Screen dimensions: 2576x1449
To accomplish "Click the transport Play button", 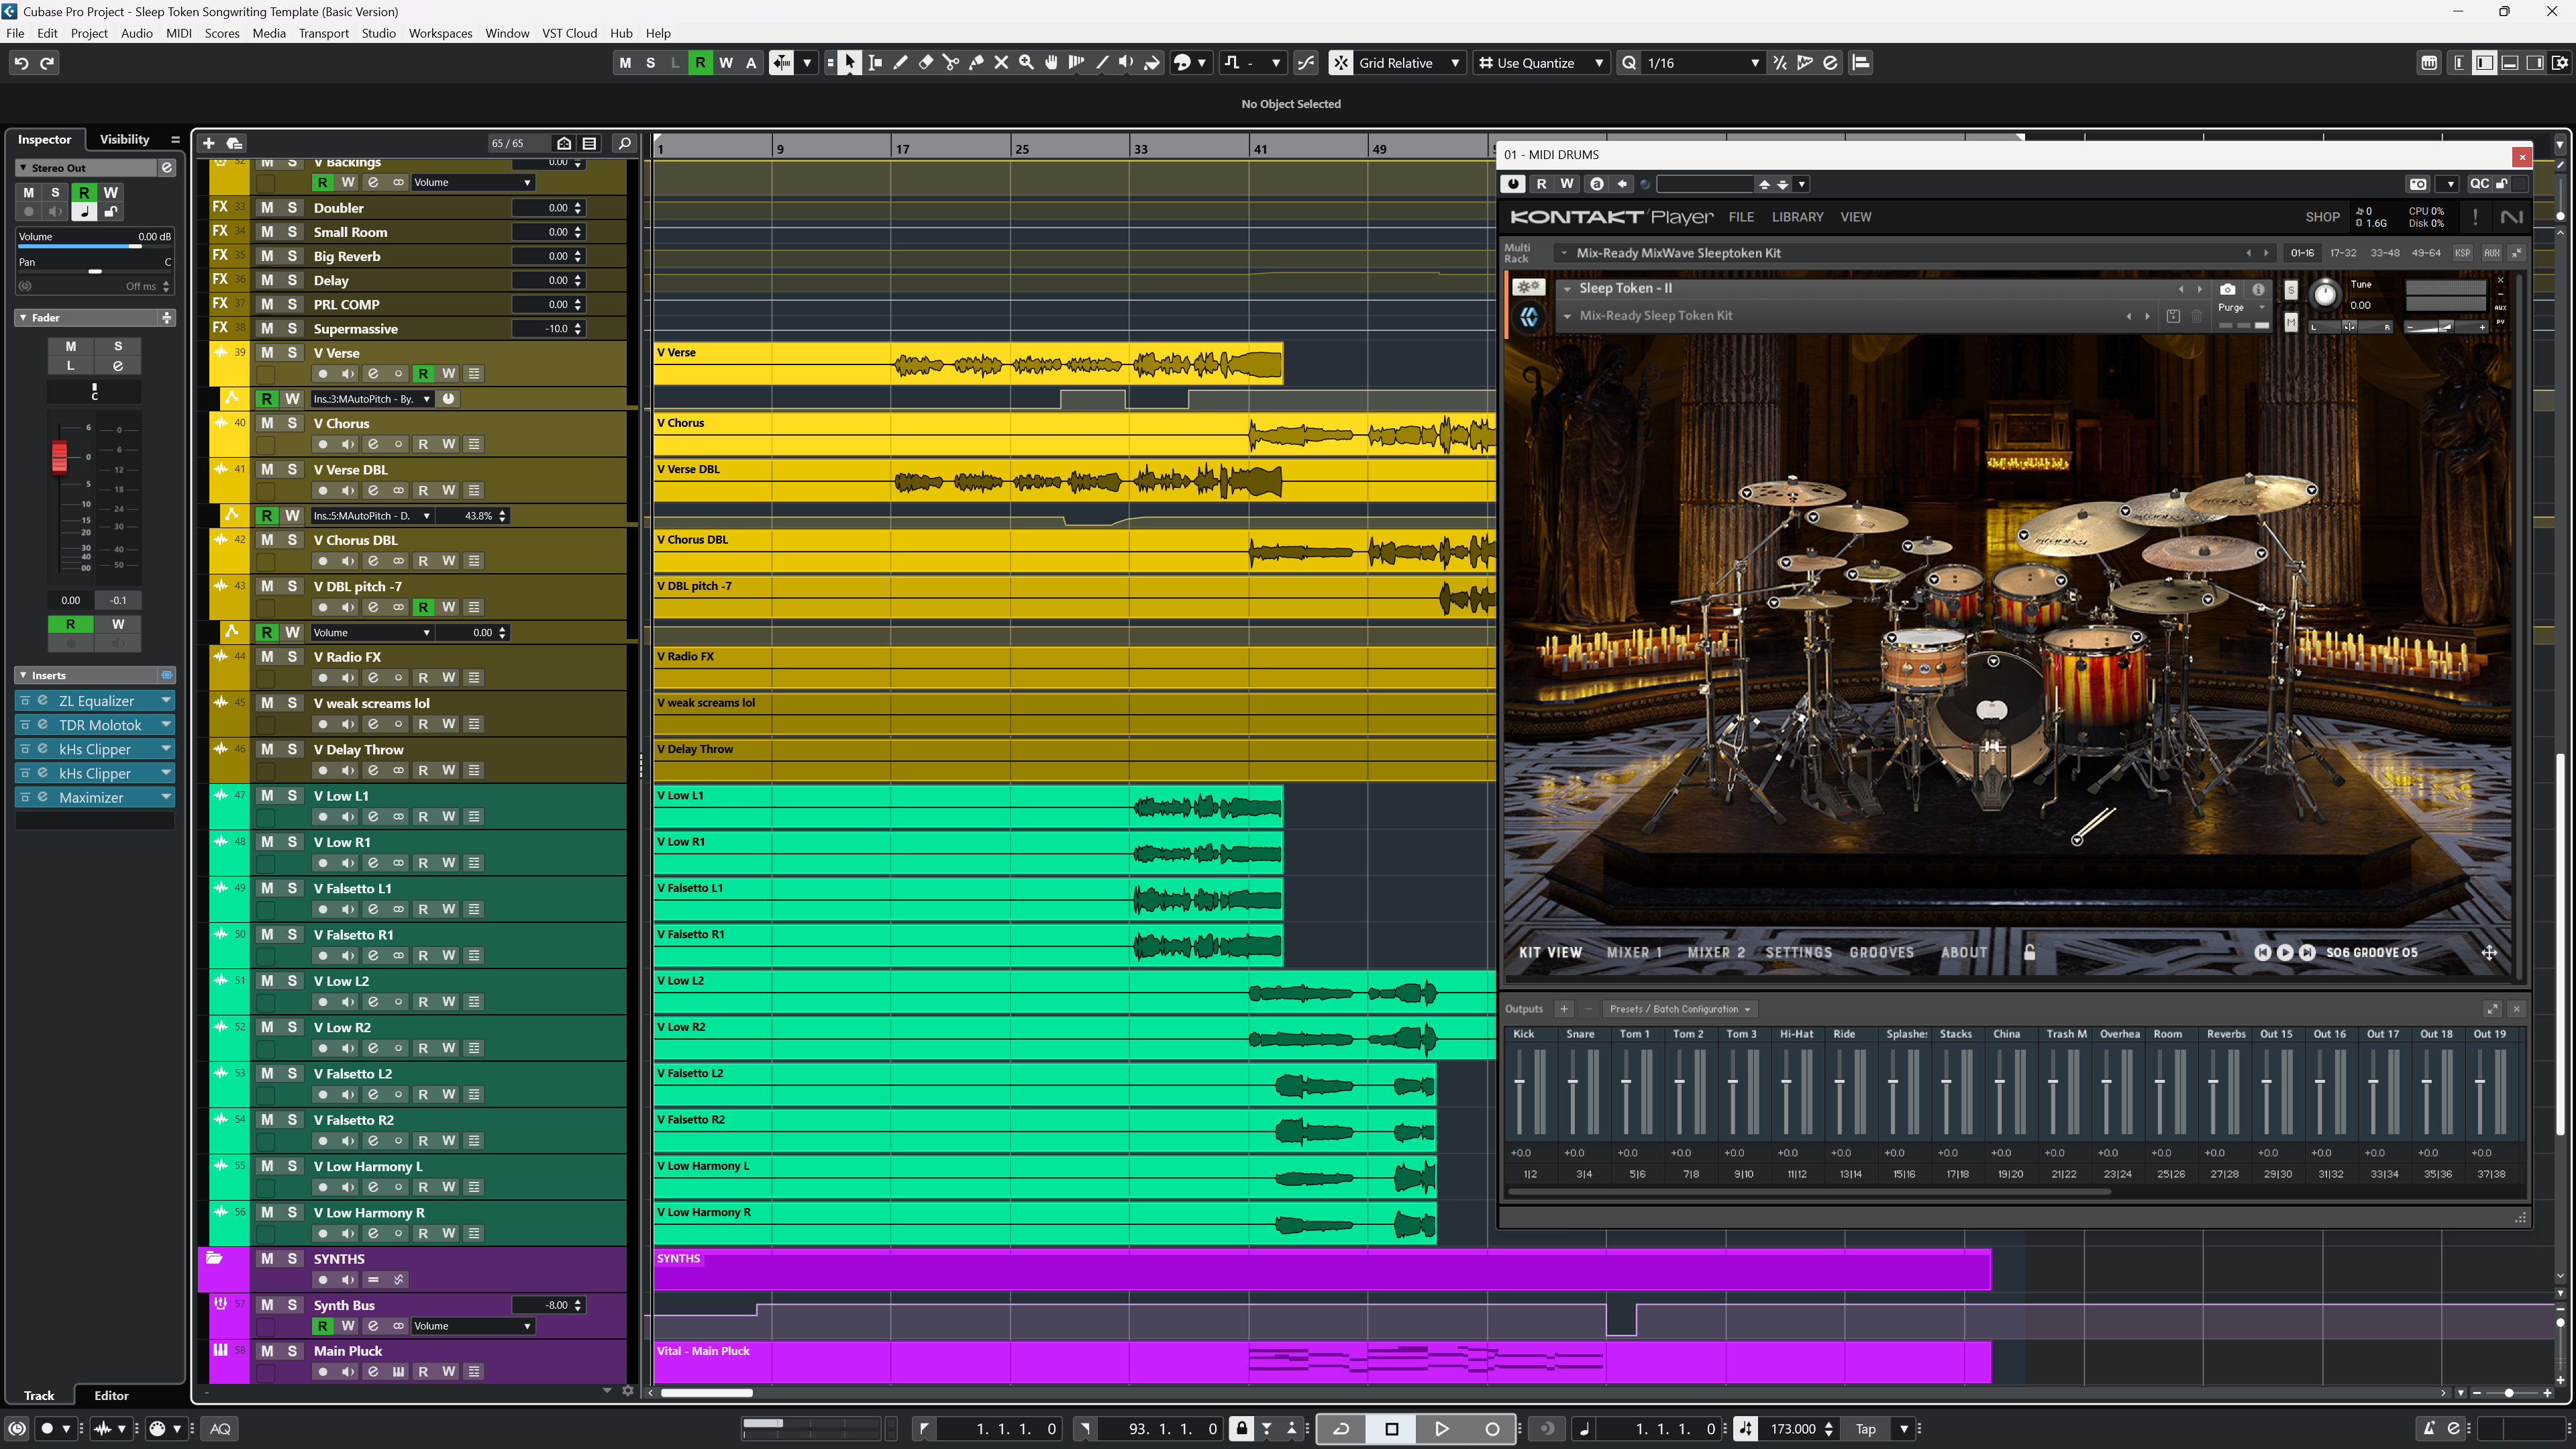I will (1441, 1429).
